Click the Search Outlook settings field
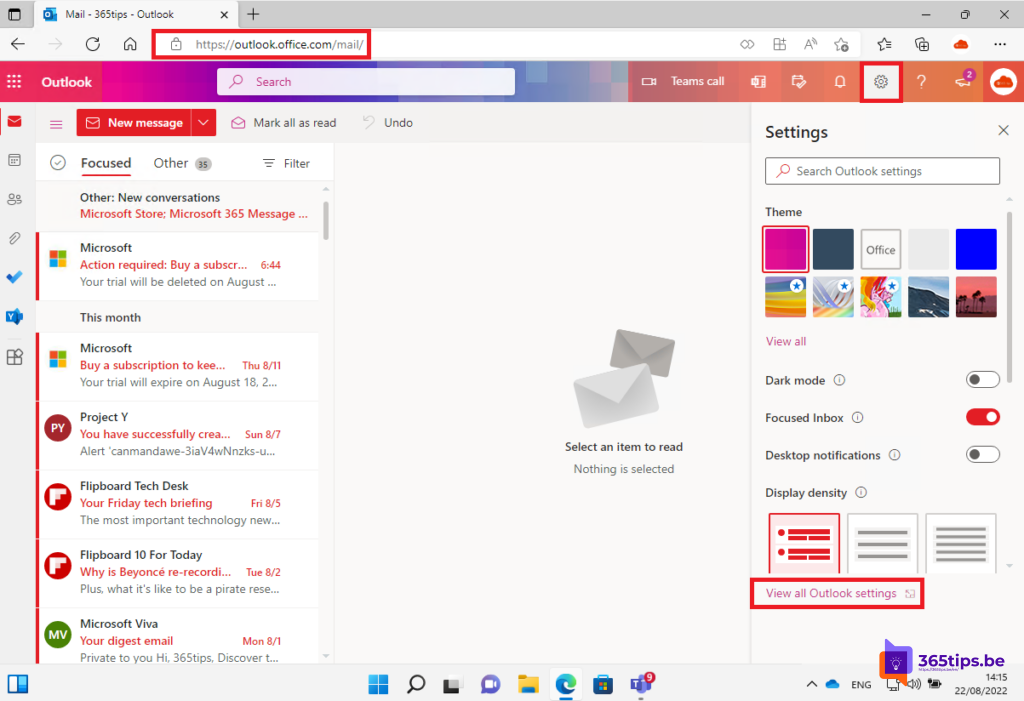Screen dimensions: 1024x701 click(882, 171)
